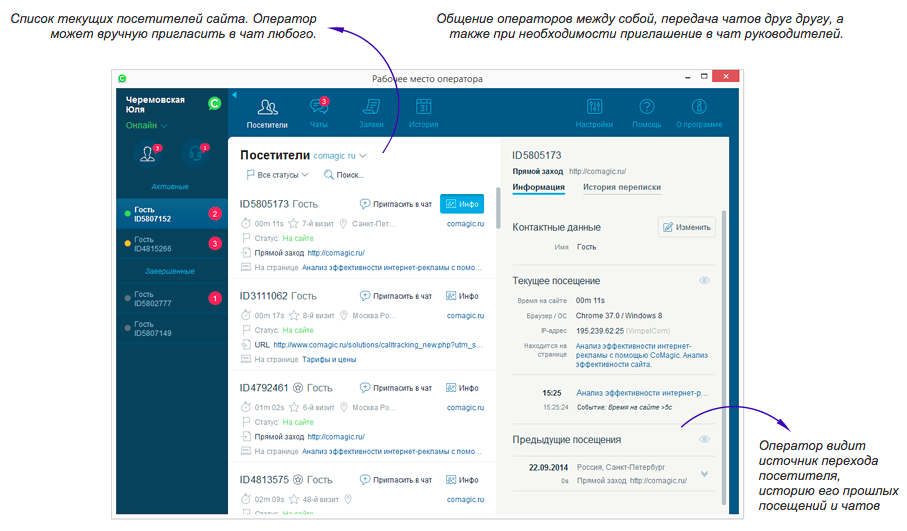Screen dimensions: 907x531
Task: Open the Чаты icon in toolbar
Action: tap(319, 107)
